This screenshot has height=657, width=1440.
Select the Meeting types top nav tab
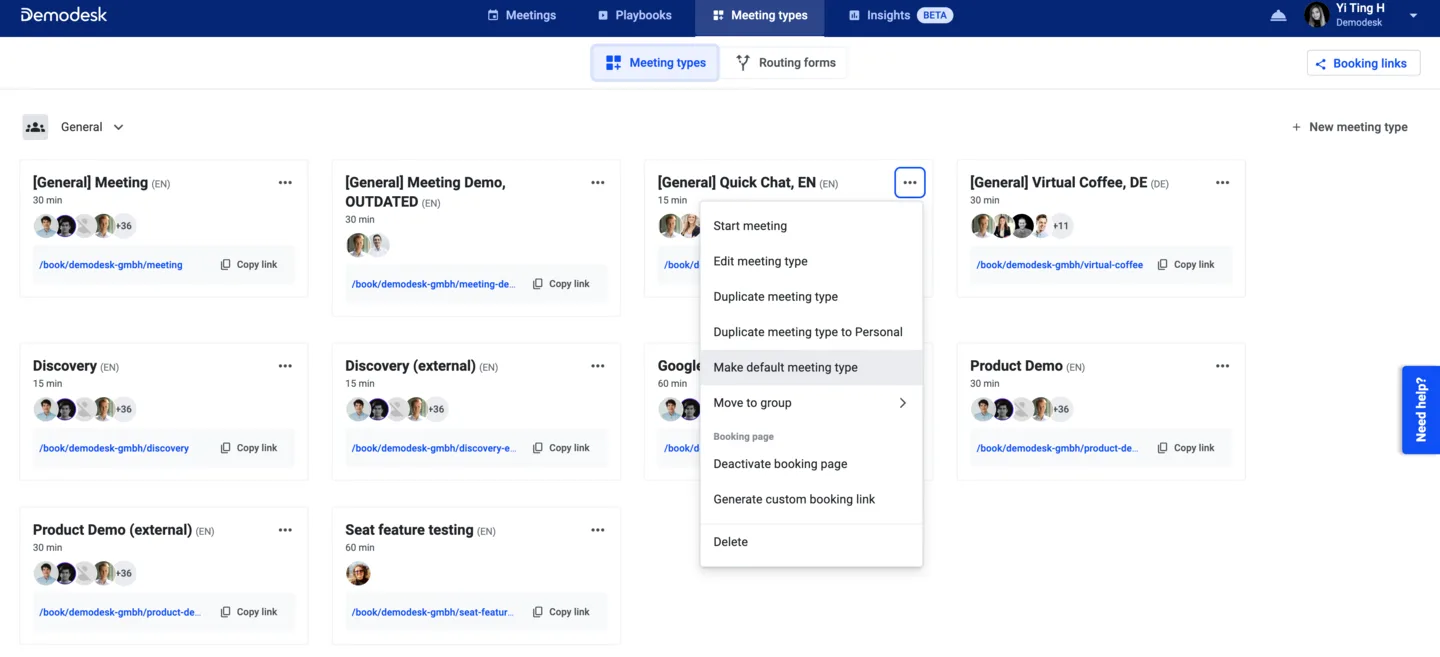(760, 15)
